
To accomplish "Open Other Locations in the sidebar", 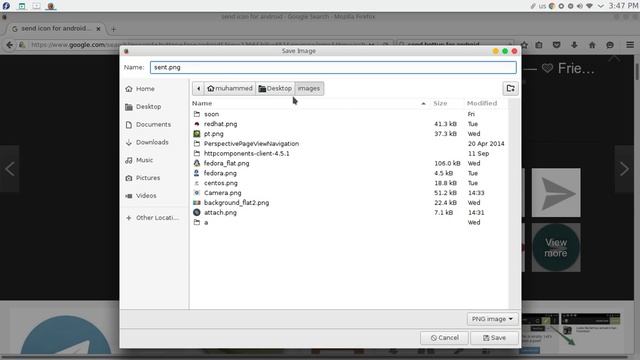I will coord(152,218).
